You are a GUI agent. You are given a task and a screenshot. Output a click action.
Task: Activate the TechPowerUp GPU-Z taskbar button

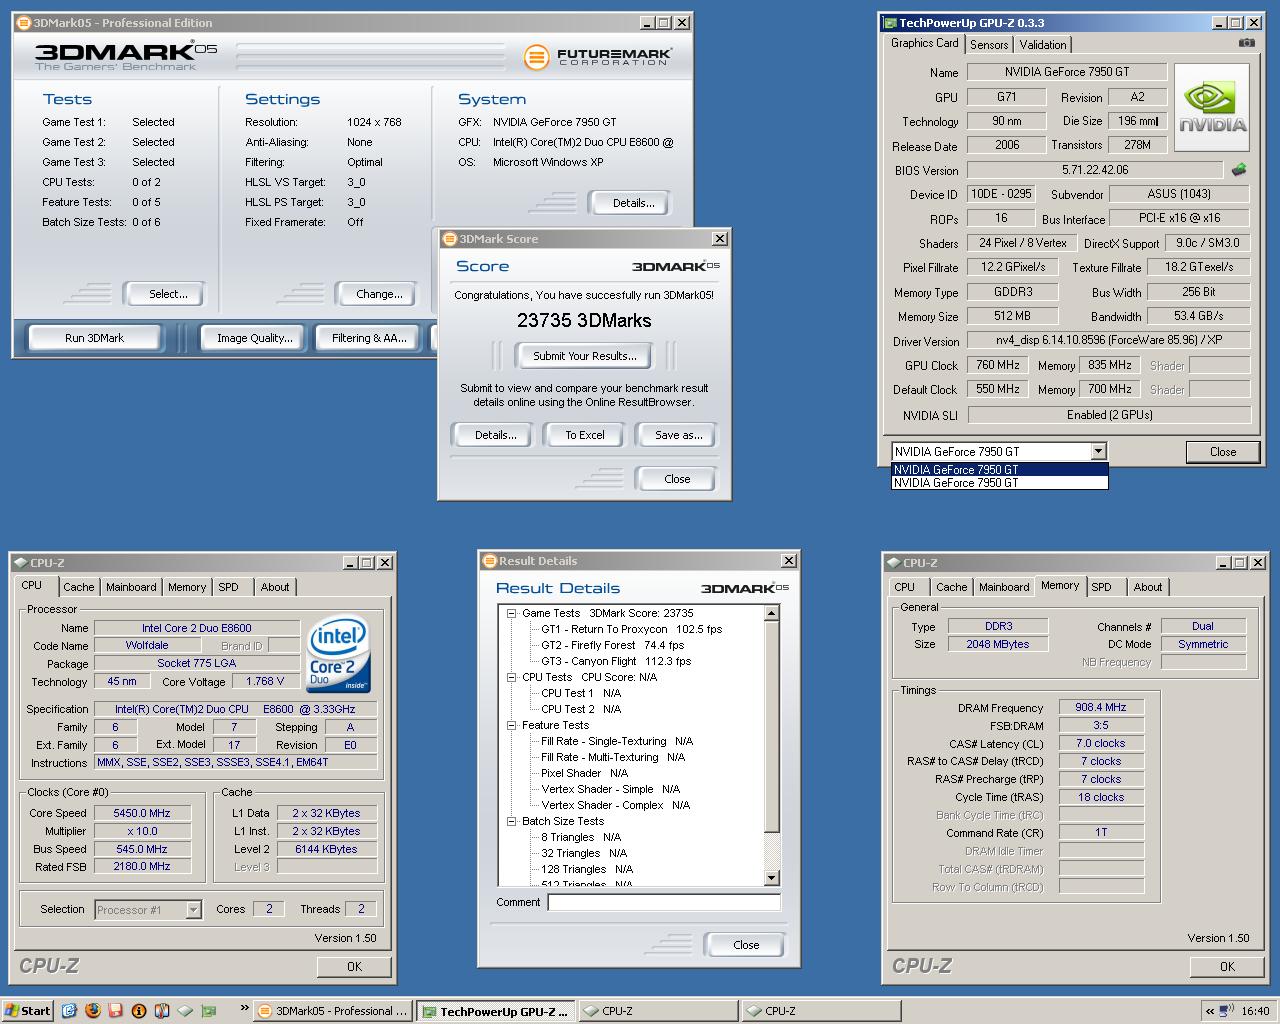click(x=497, y=1011)
